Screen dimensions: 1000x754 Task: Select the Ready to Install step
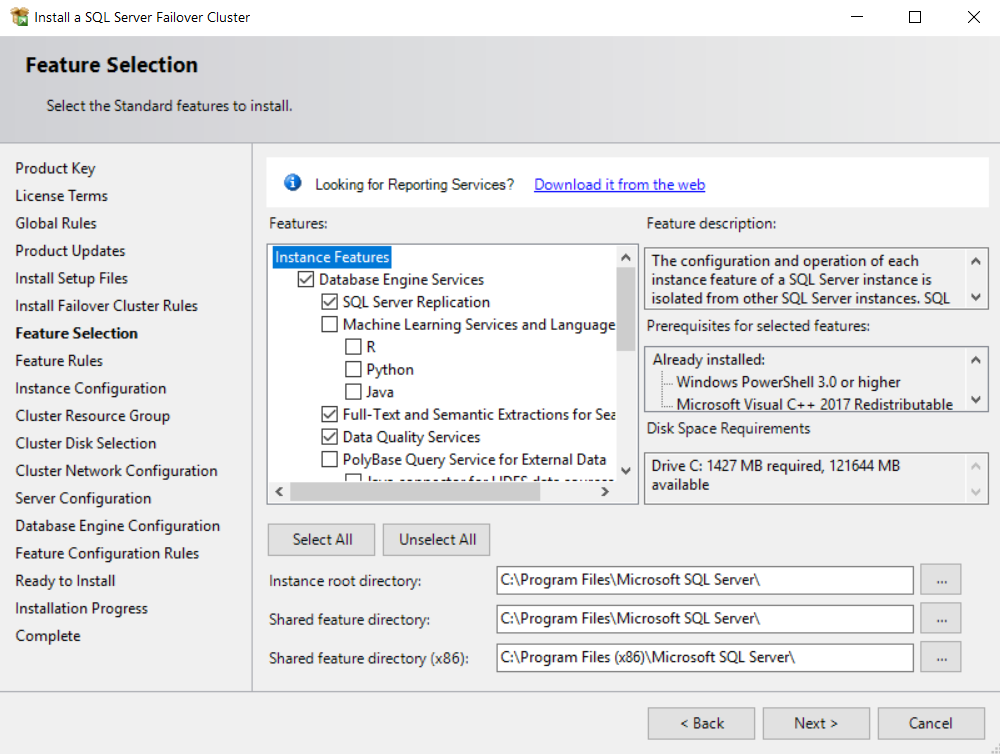click(x=65, y=580)
